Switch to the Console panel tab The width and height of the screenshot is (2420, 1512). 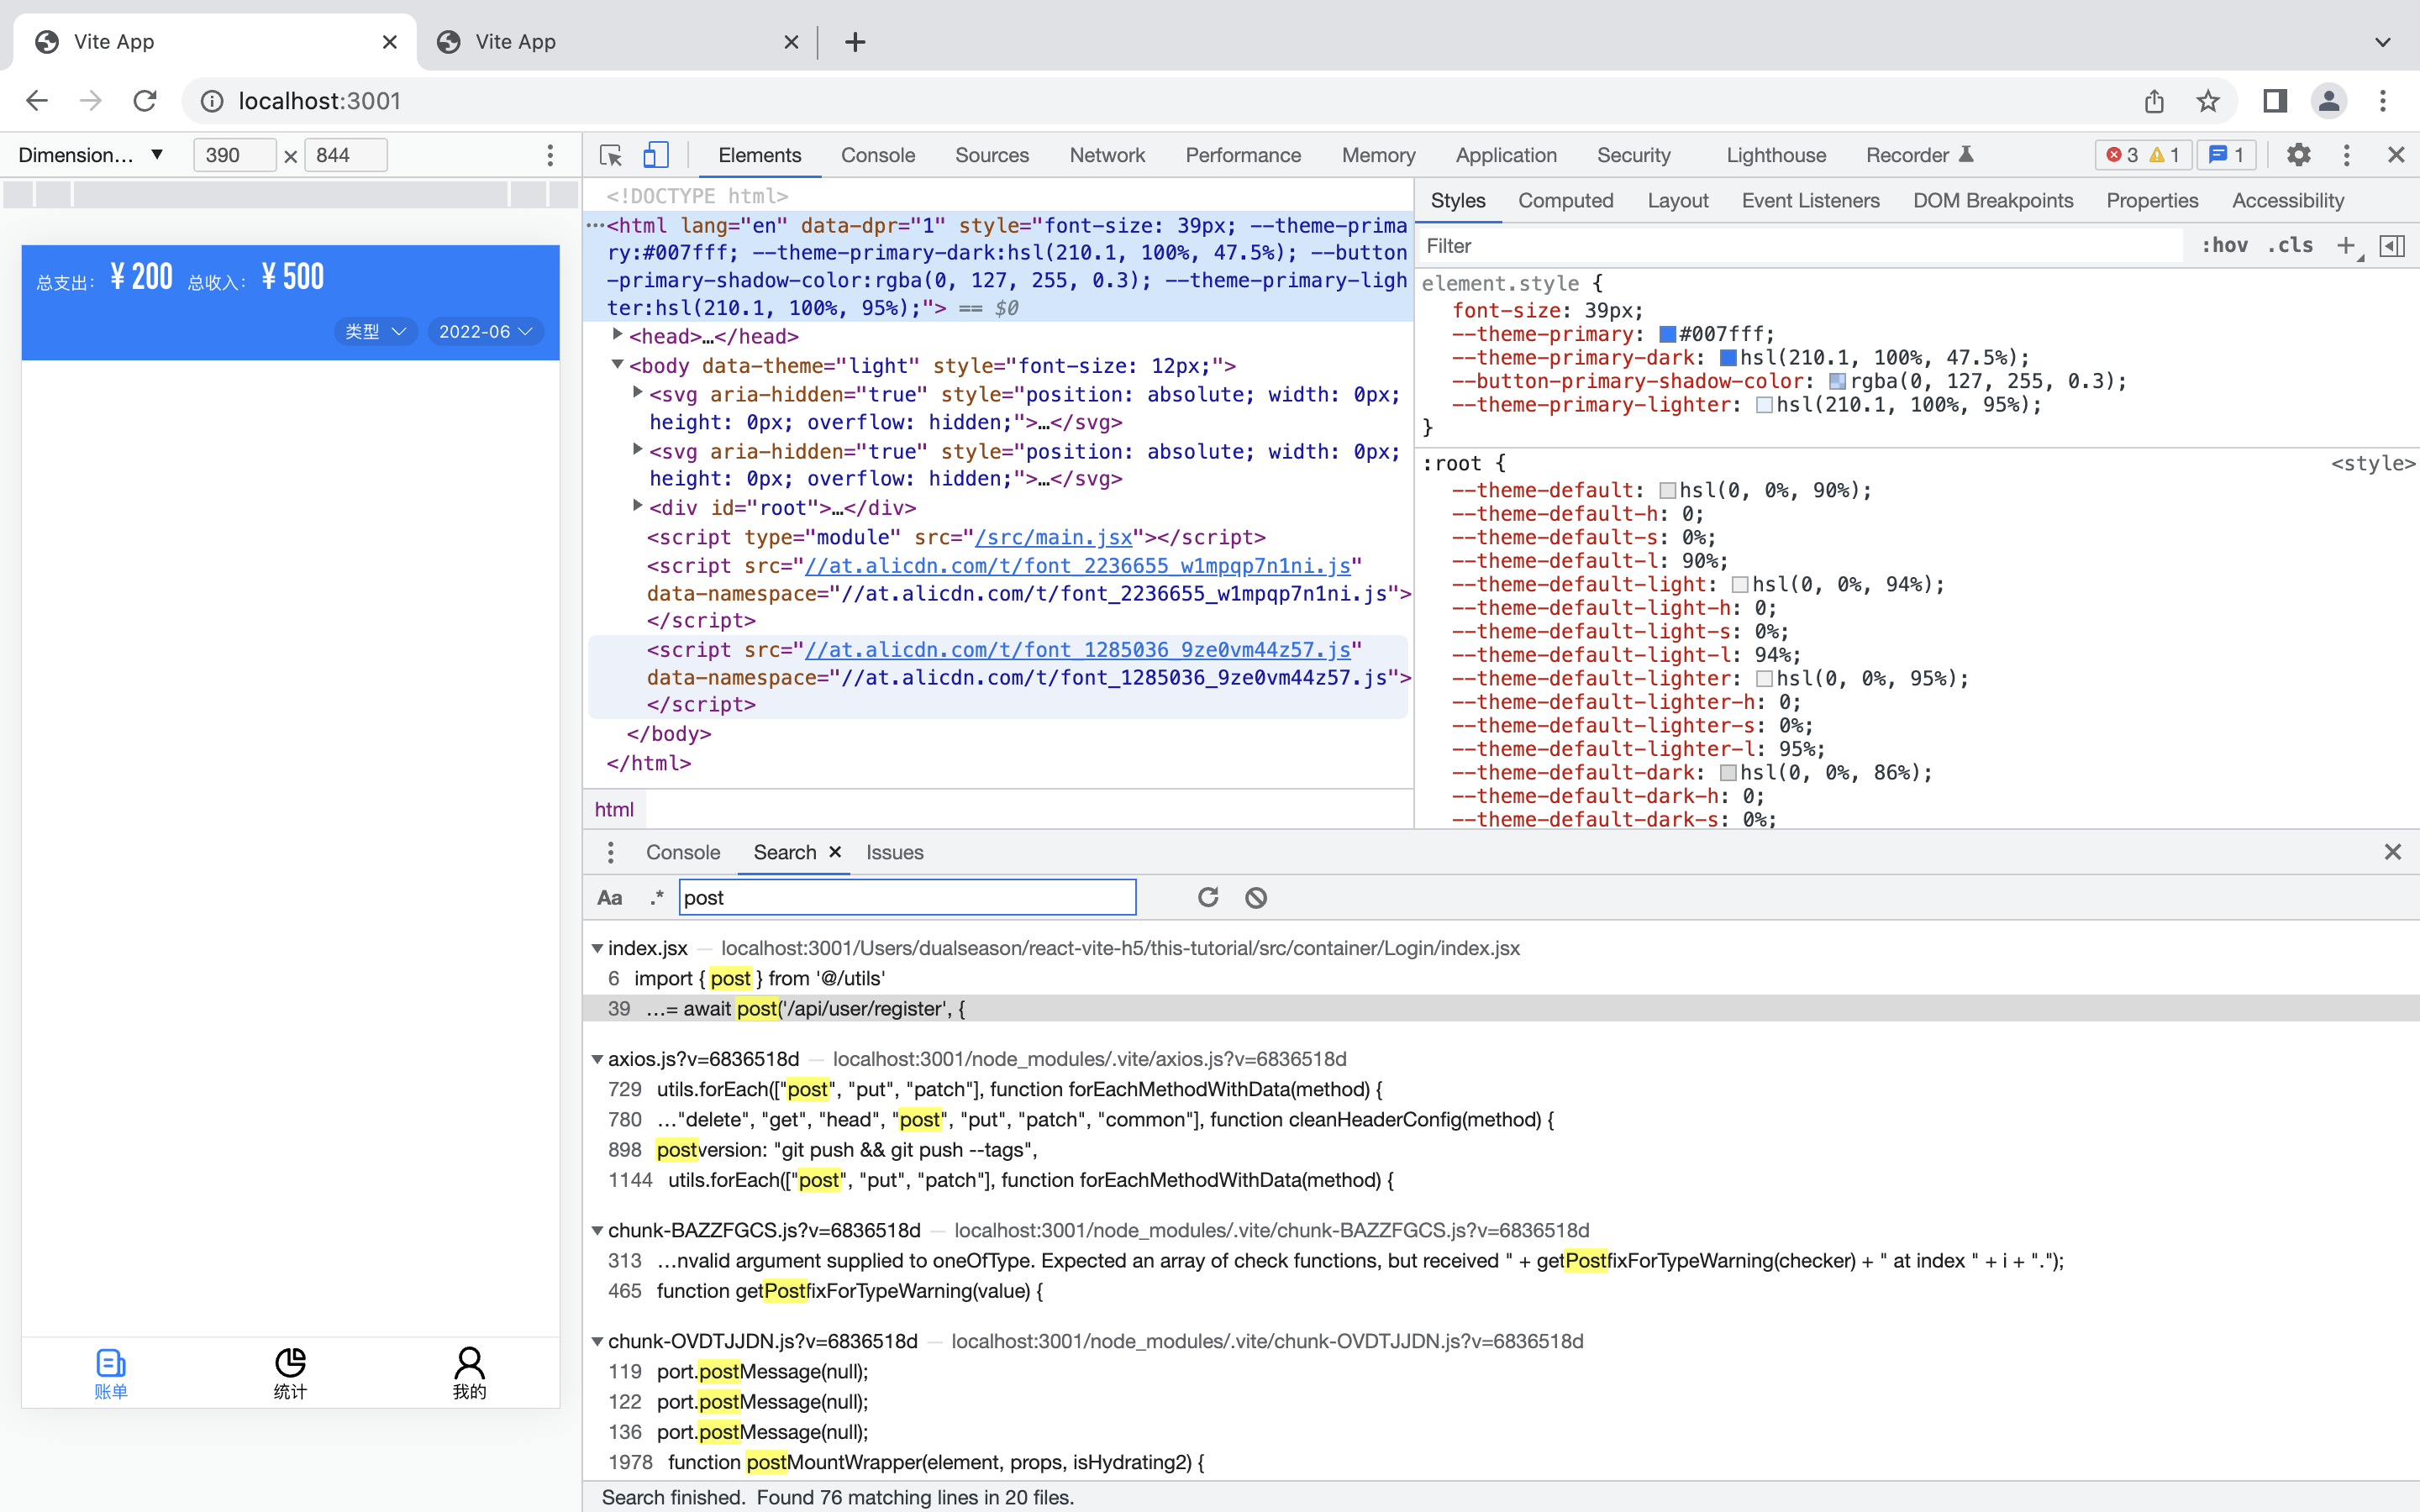pyautogui.click(x=878, y=155)
